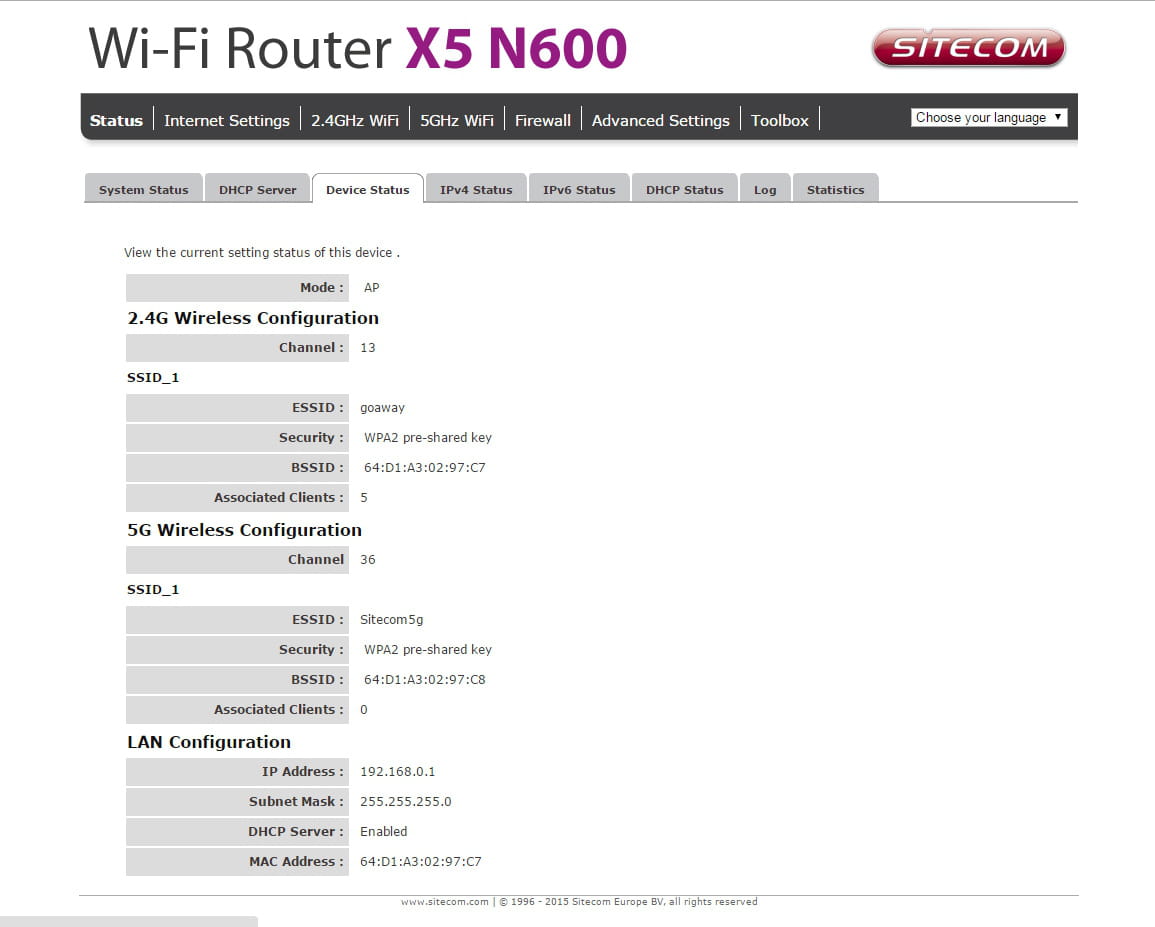Show the Statistics tab
Image resolution: width=1155 pixels, height=927 pixels.
(835, 189)
